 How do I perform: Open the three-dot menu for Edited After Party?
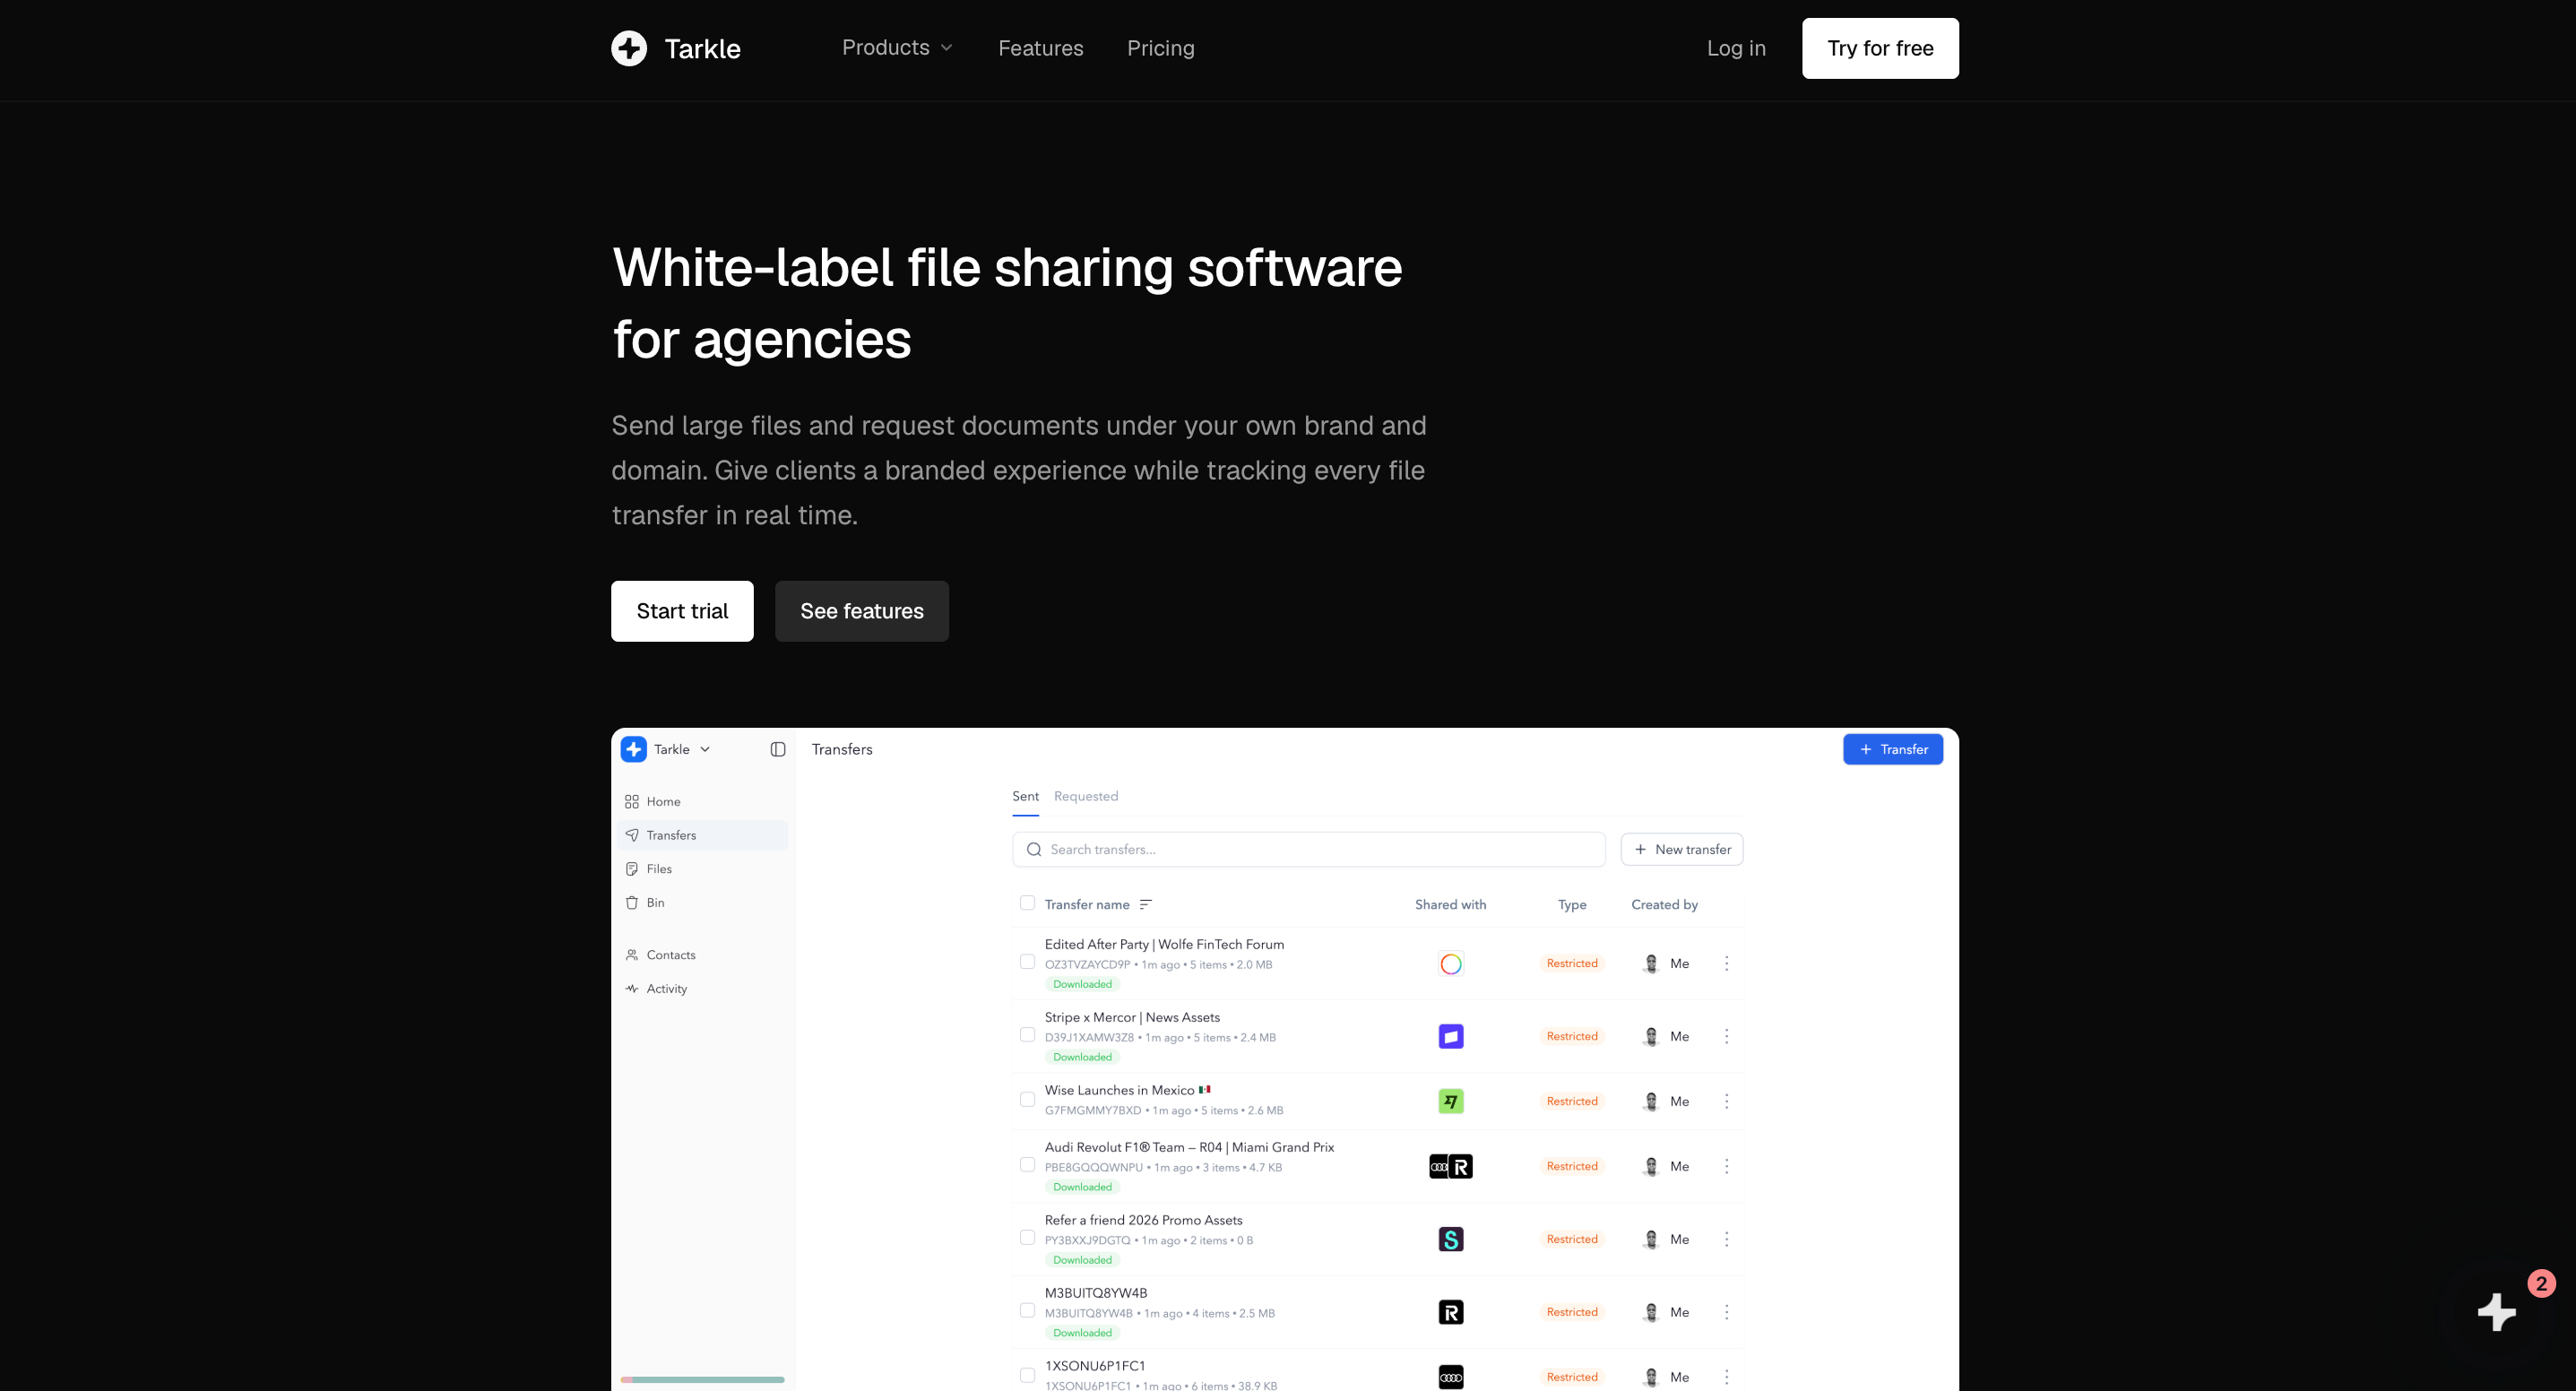[1726, 963]
